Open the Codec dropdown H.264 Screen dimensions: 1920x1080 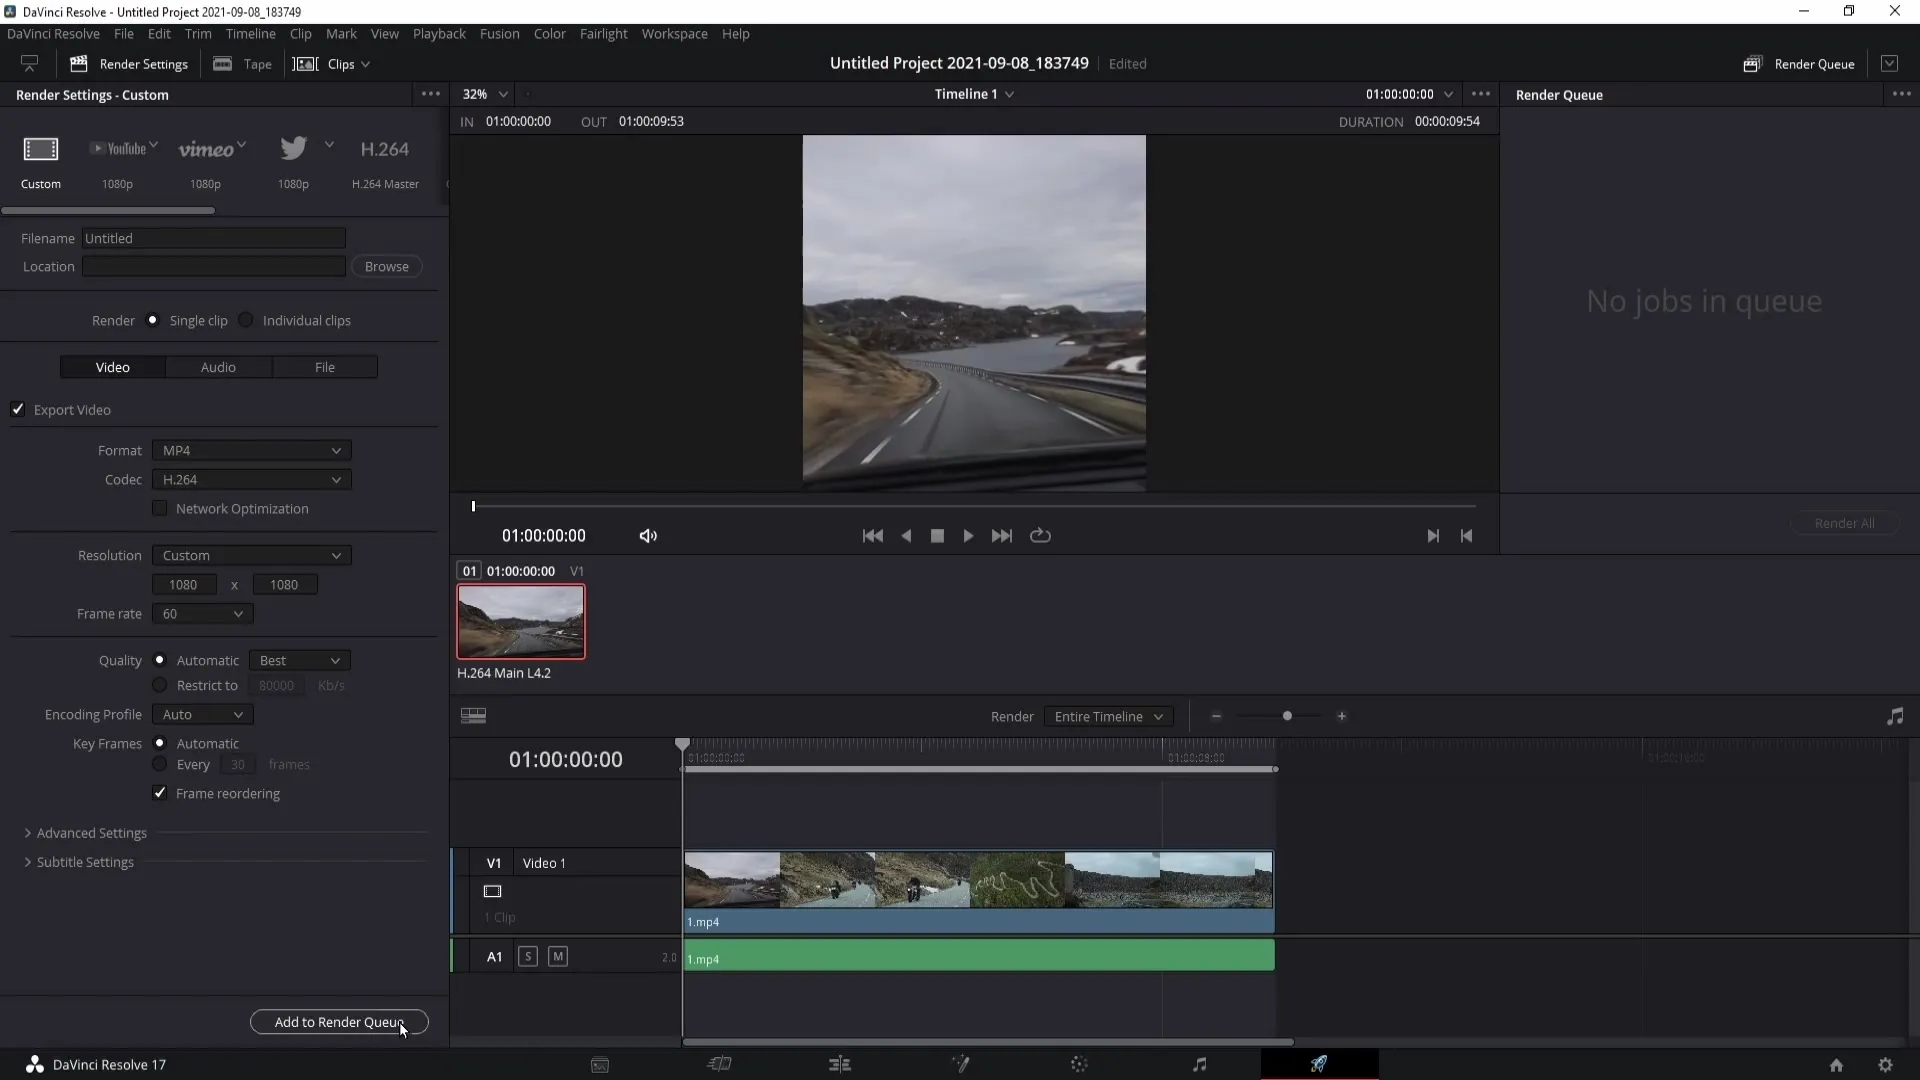[252, 480]
